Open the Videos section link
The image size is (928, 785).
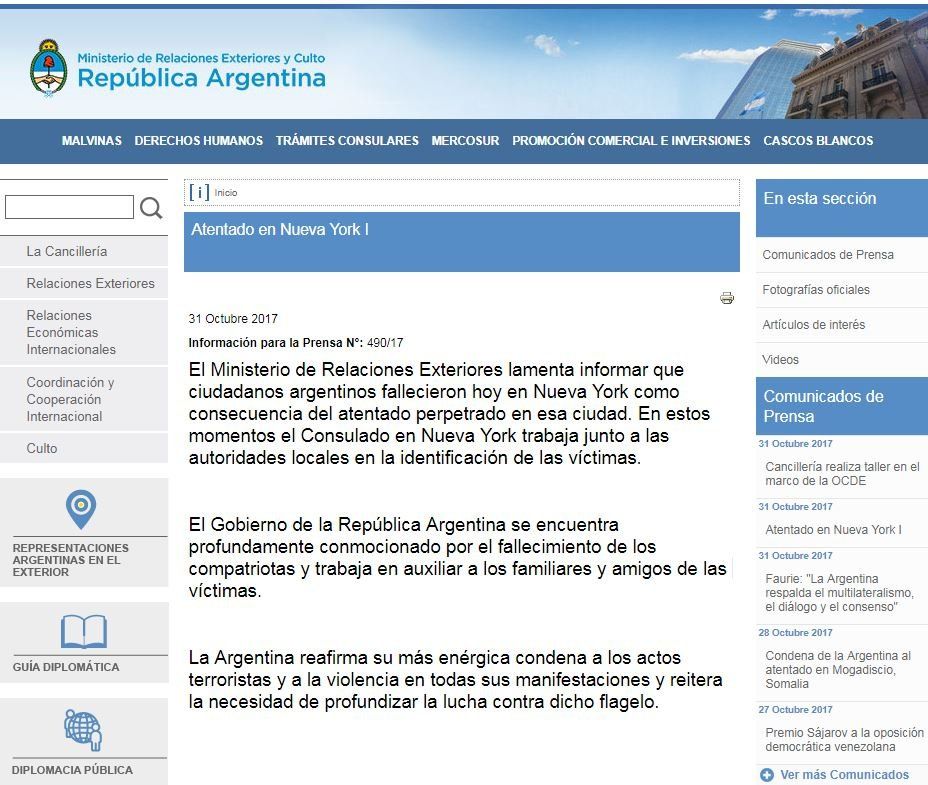(780, 360)
